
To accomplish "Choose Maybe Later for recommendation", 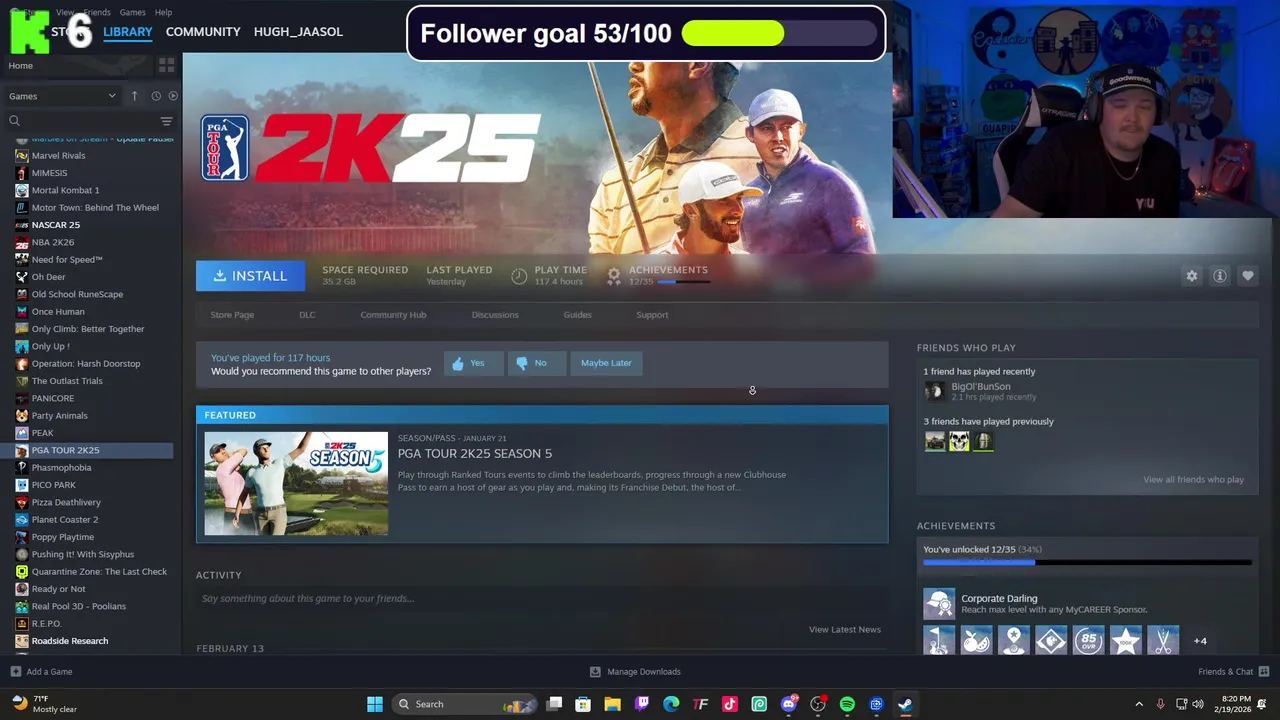I will pos(606,363).
